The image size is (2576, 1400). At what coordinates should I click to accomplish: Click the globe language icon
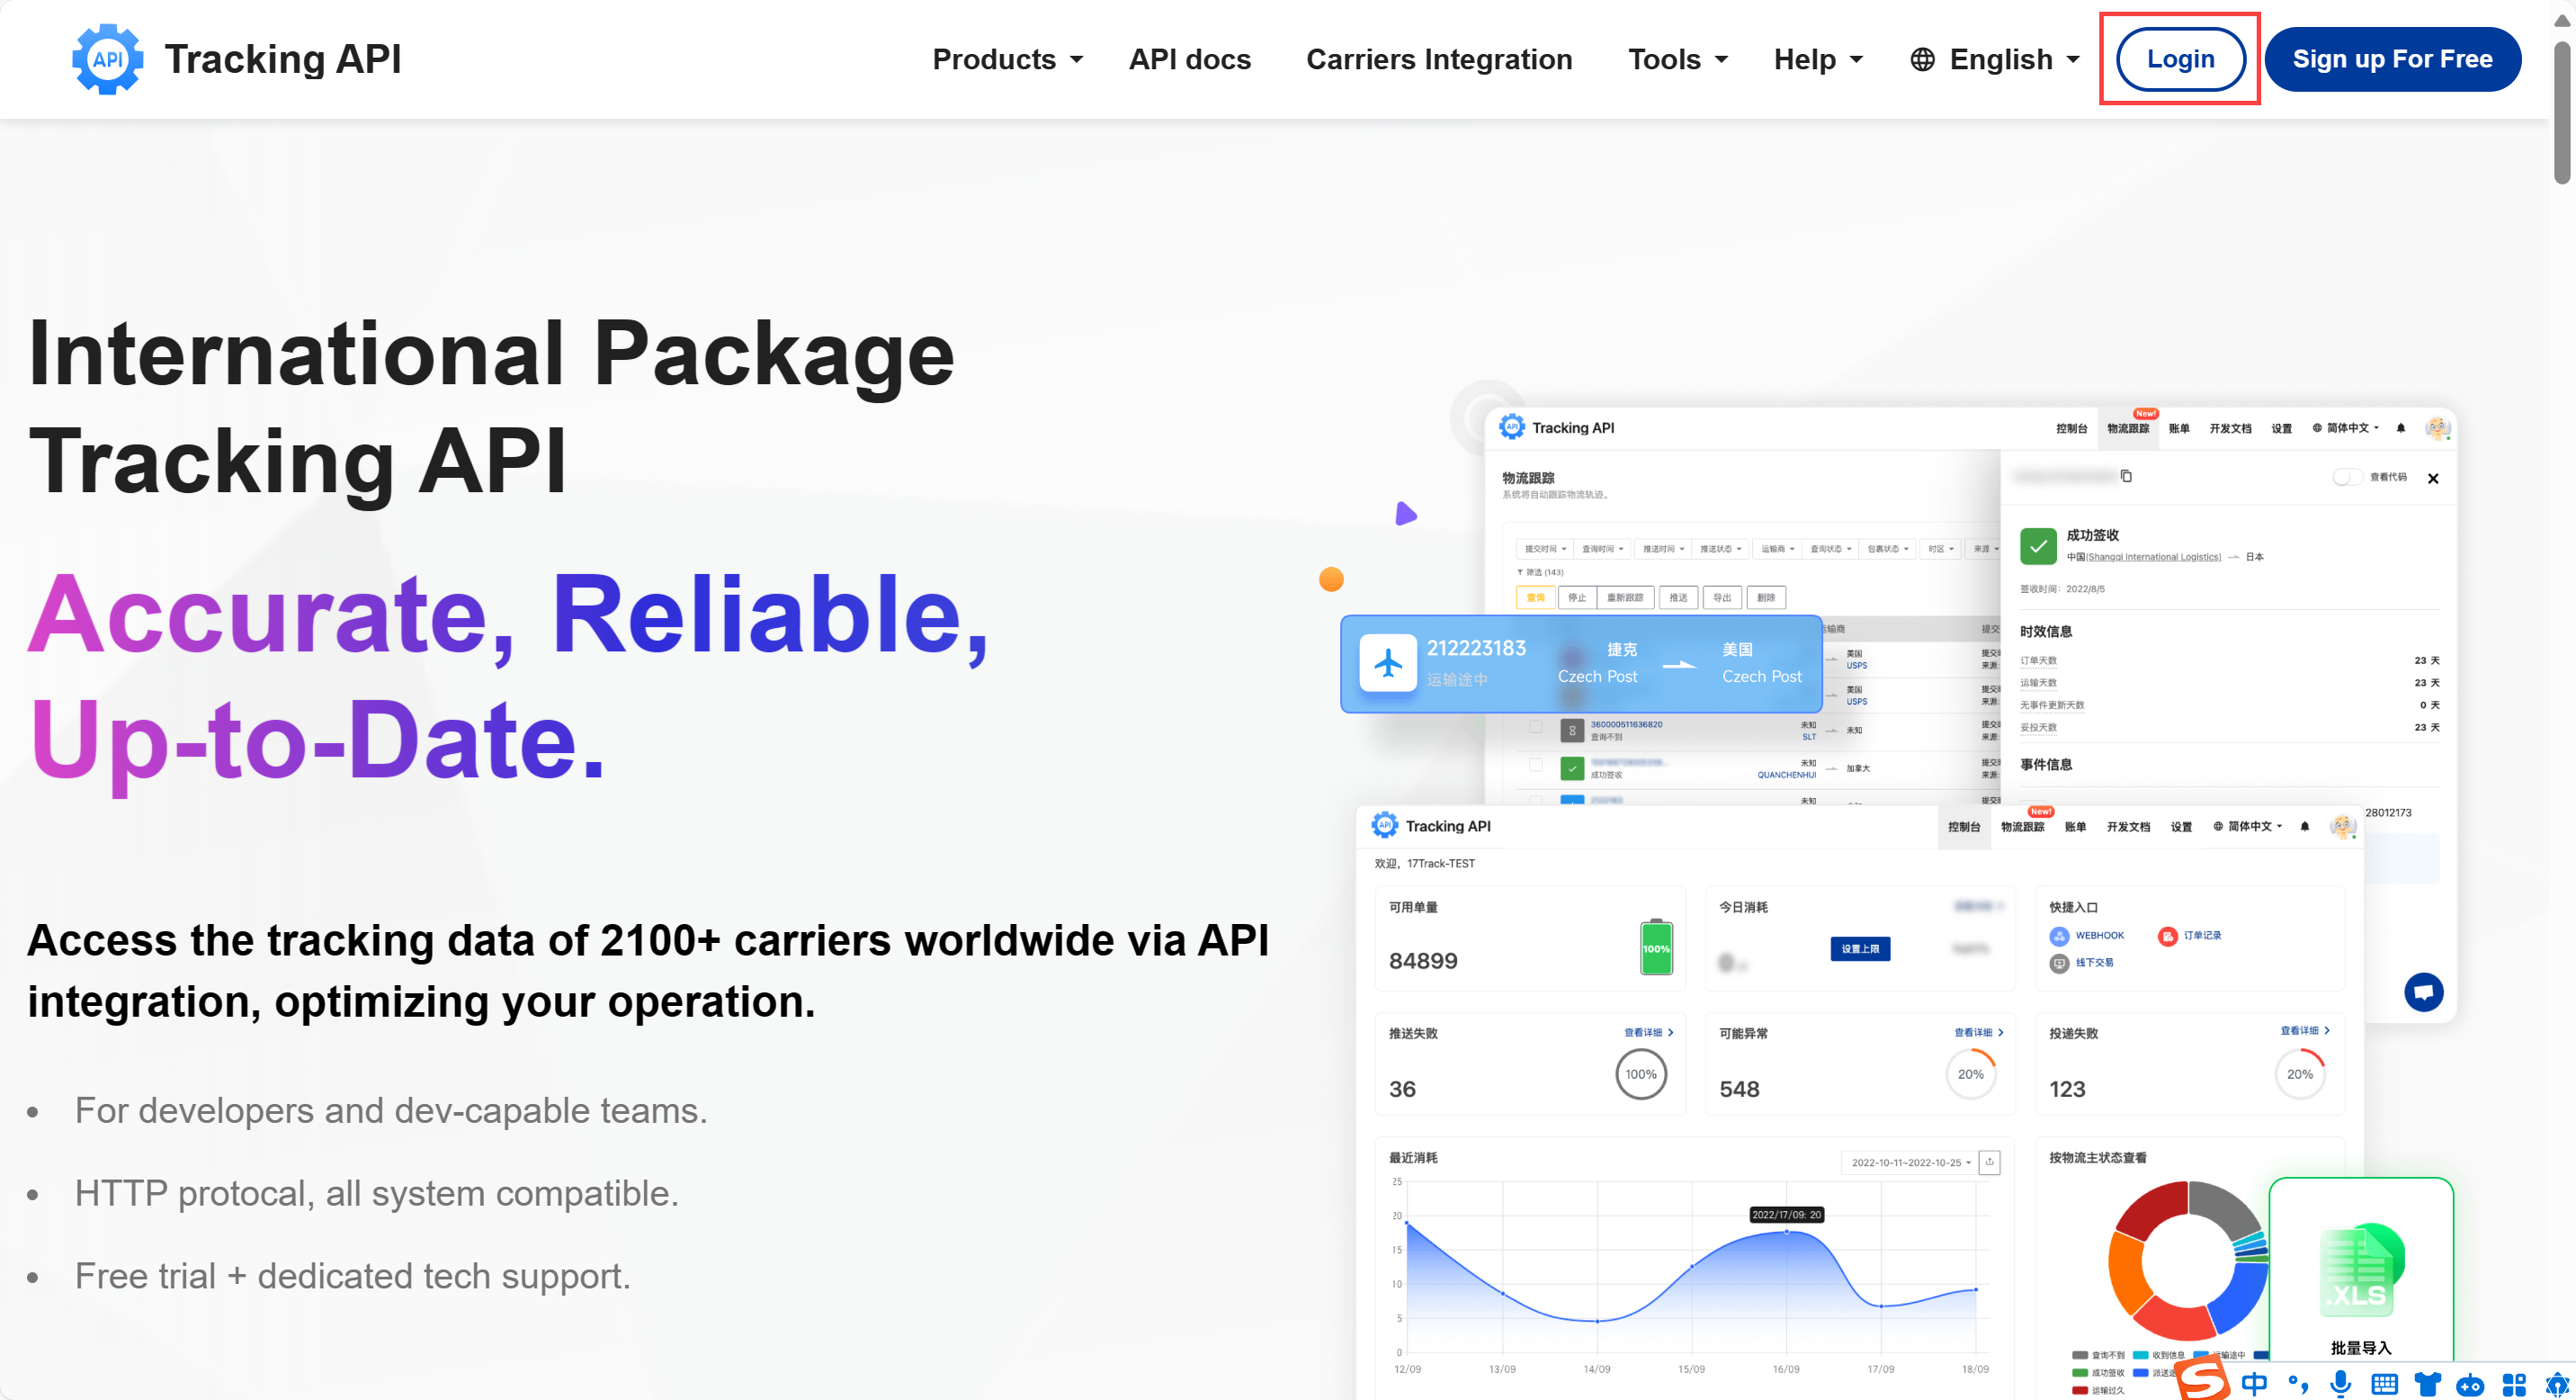click(1921, 59)
